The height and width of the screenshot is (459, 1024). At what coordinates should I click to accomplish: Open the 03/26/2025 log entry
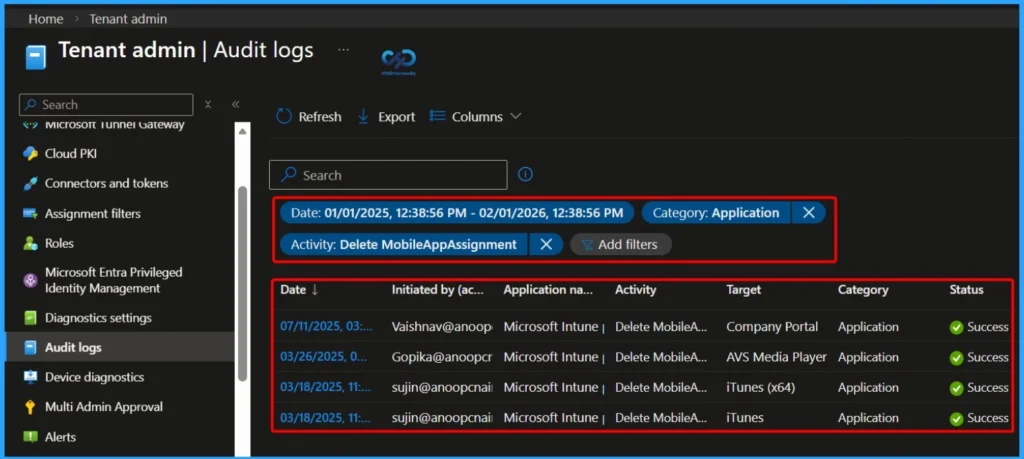[x=323, y=357]
